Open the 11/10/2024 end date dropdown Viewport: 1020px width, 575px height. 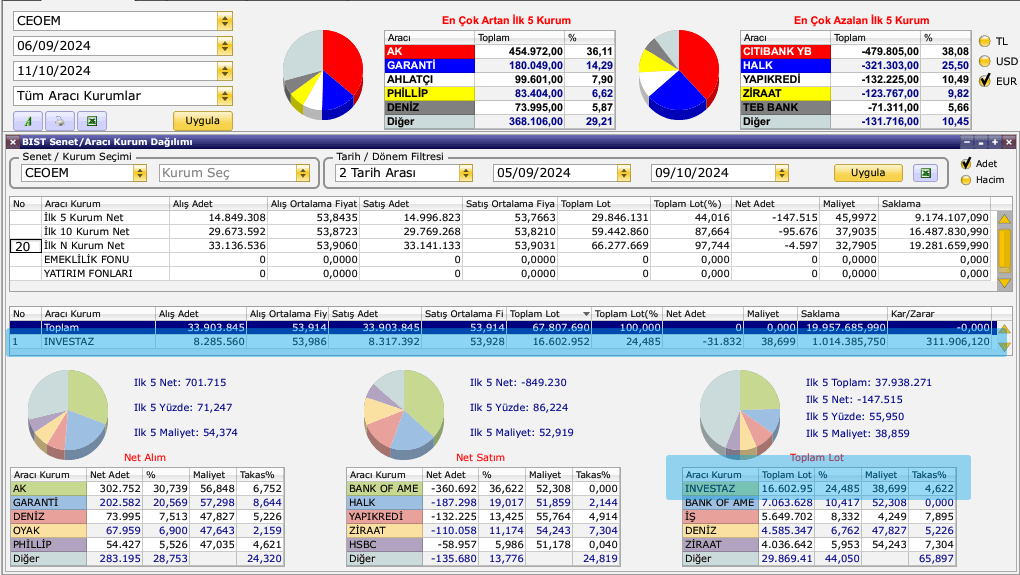click(x=224, y=71)
